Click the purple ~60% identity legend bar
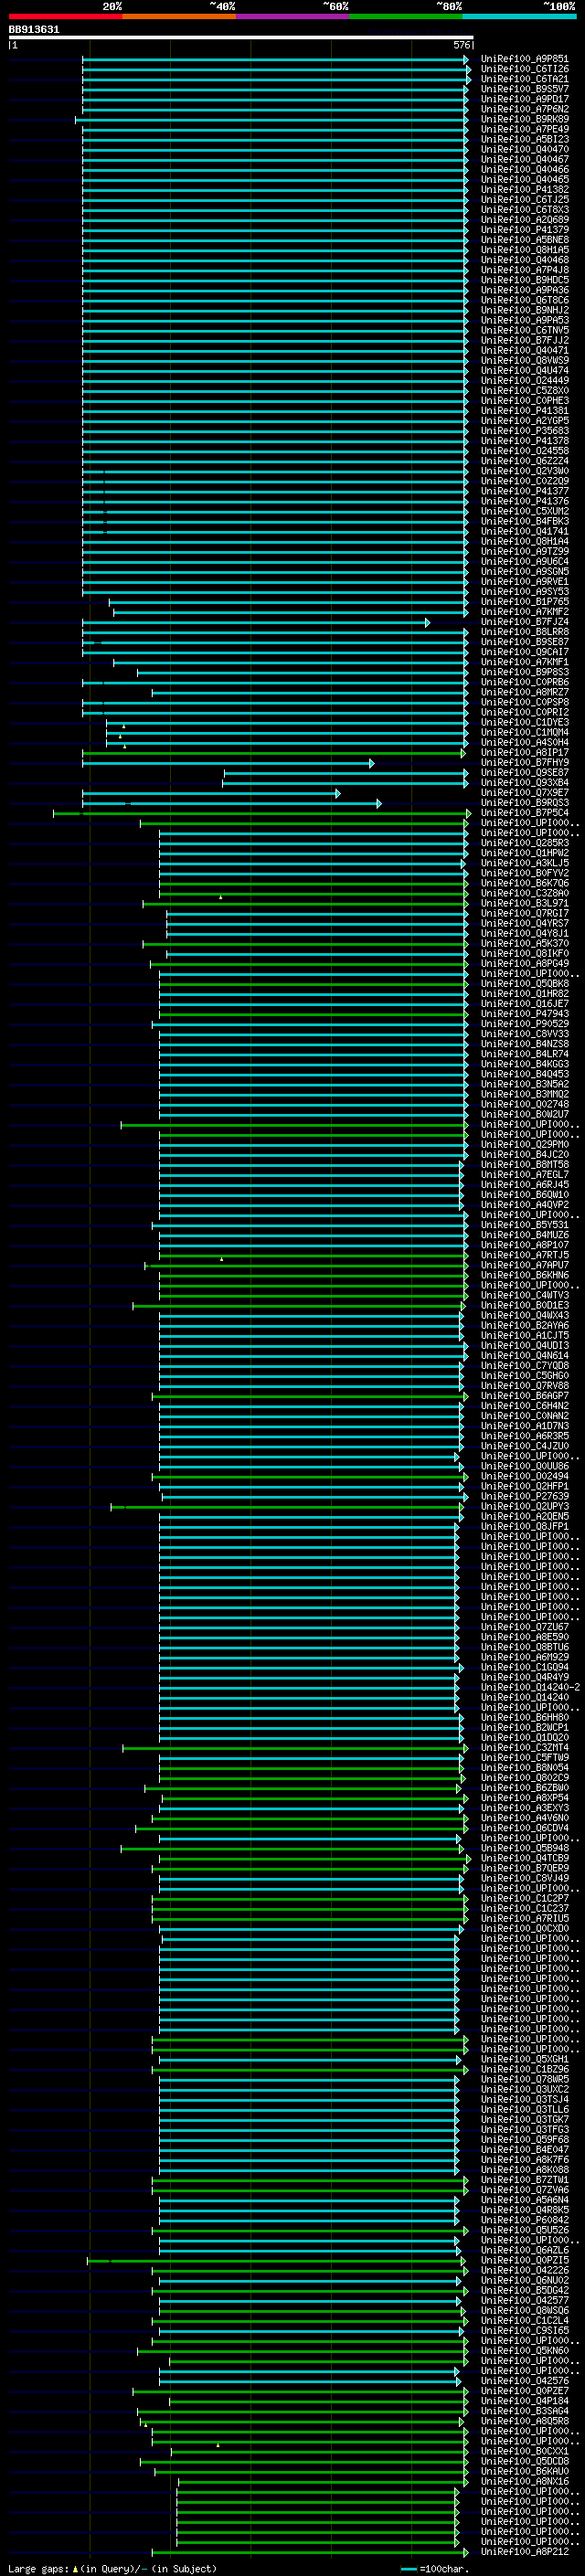 [293, 16]
